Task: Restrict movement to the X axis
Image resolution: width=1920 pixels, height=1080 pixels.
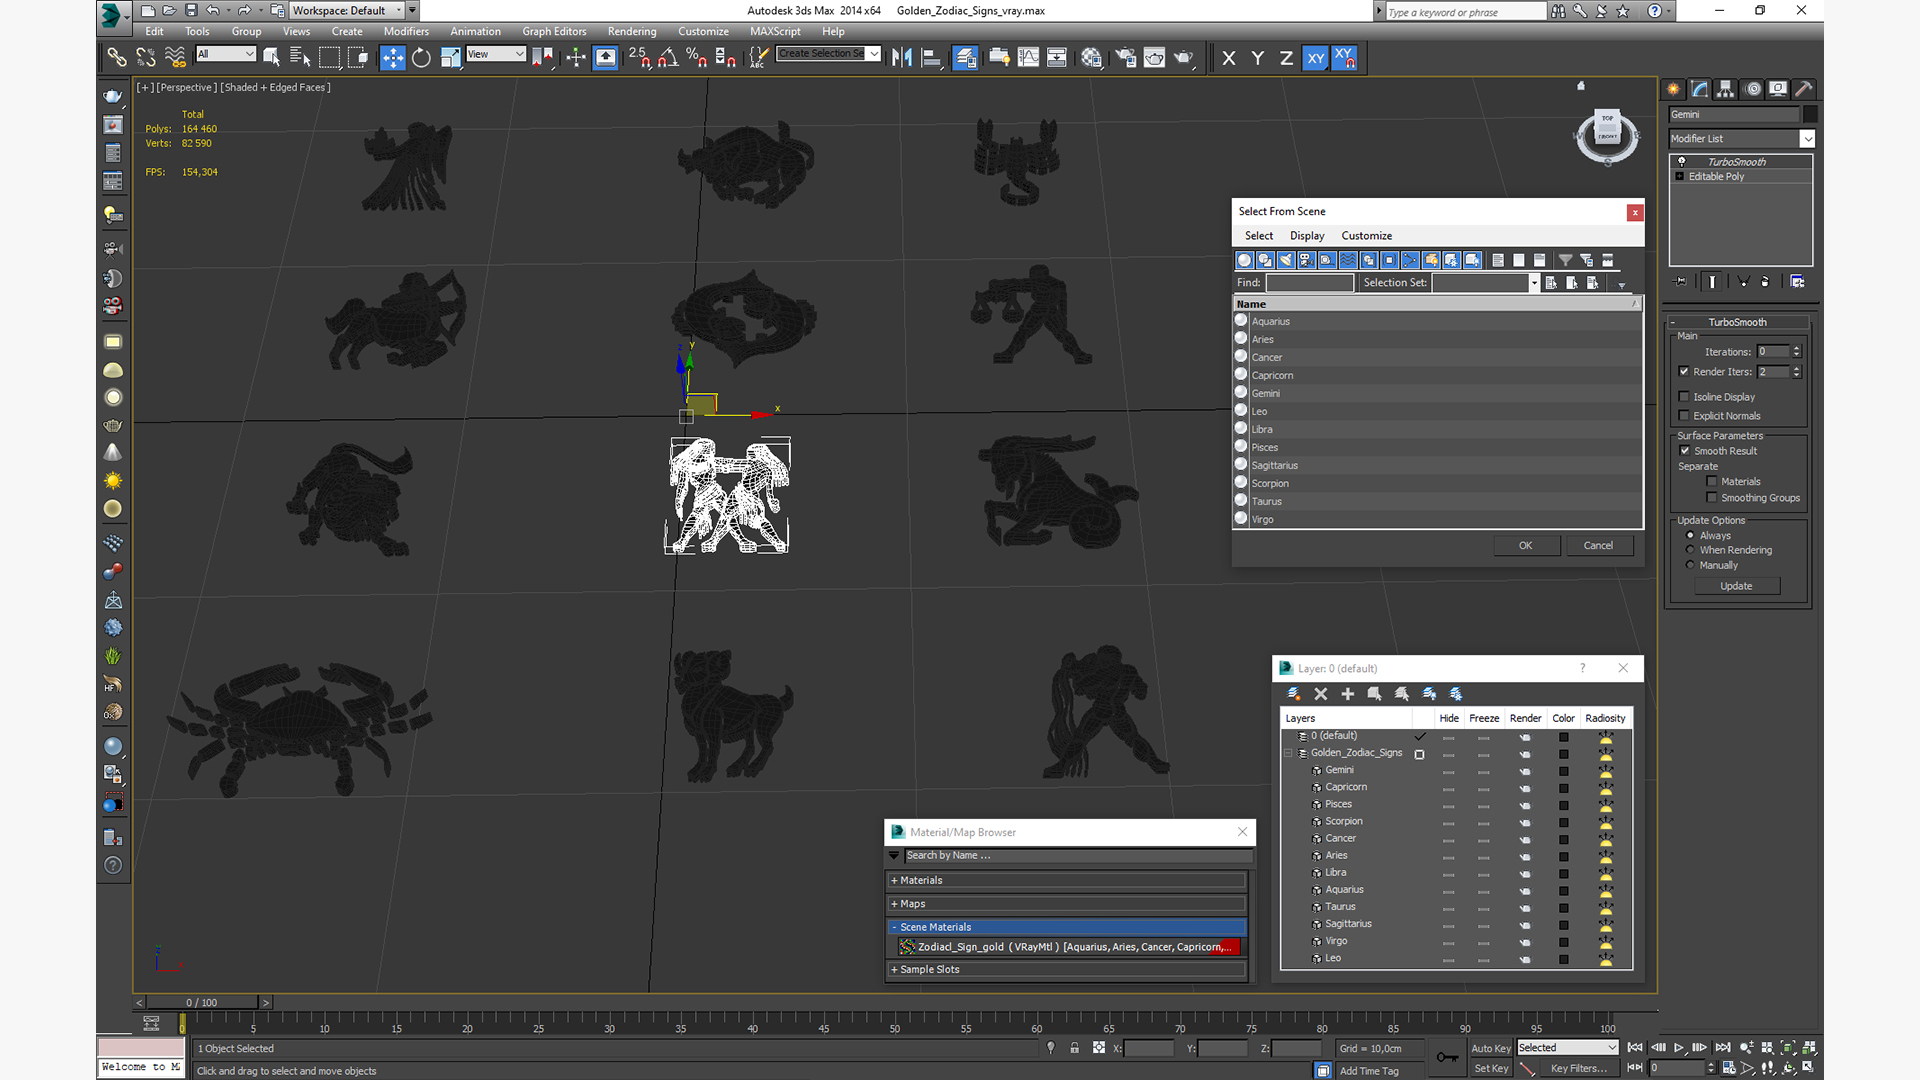Action: [x=1229, y=57]
